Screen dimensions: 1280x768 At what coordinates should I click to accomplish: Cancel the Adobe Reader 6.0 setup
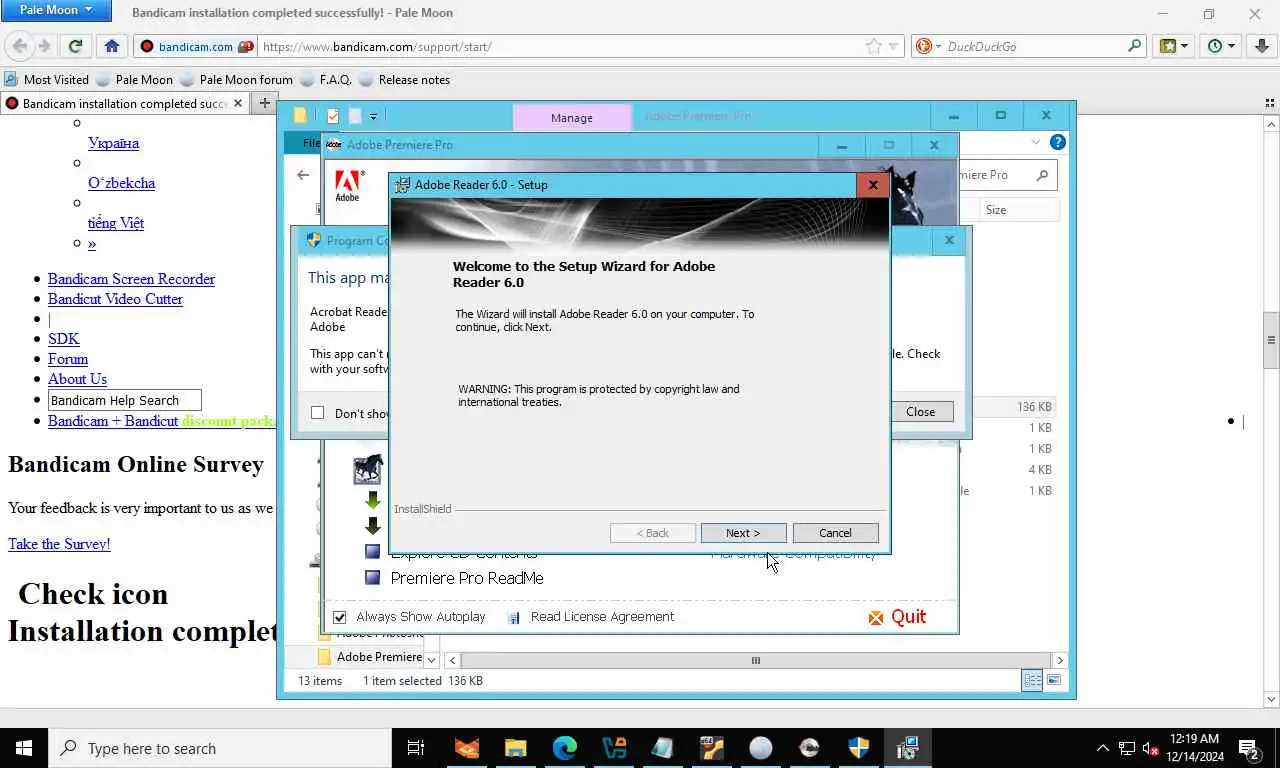[x=835, y=533]
